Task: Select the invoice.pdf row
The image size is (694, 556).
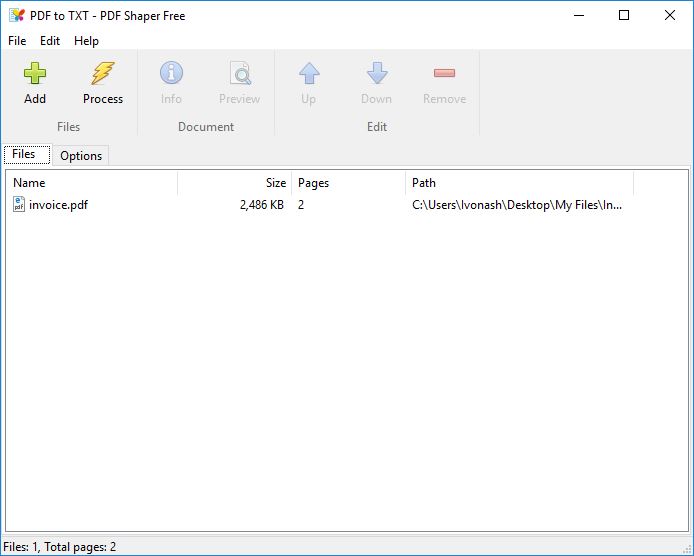Action: tap(320, 205)
